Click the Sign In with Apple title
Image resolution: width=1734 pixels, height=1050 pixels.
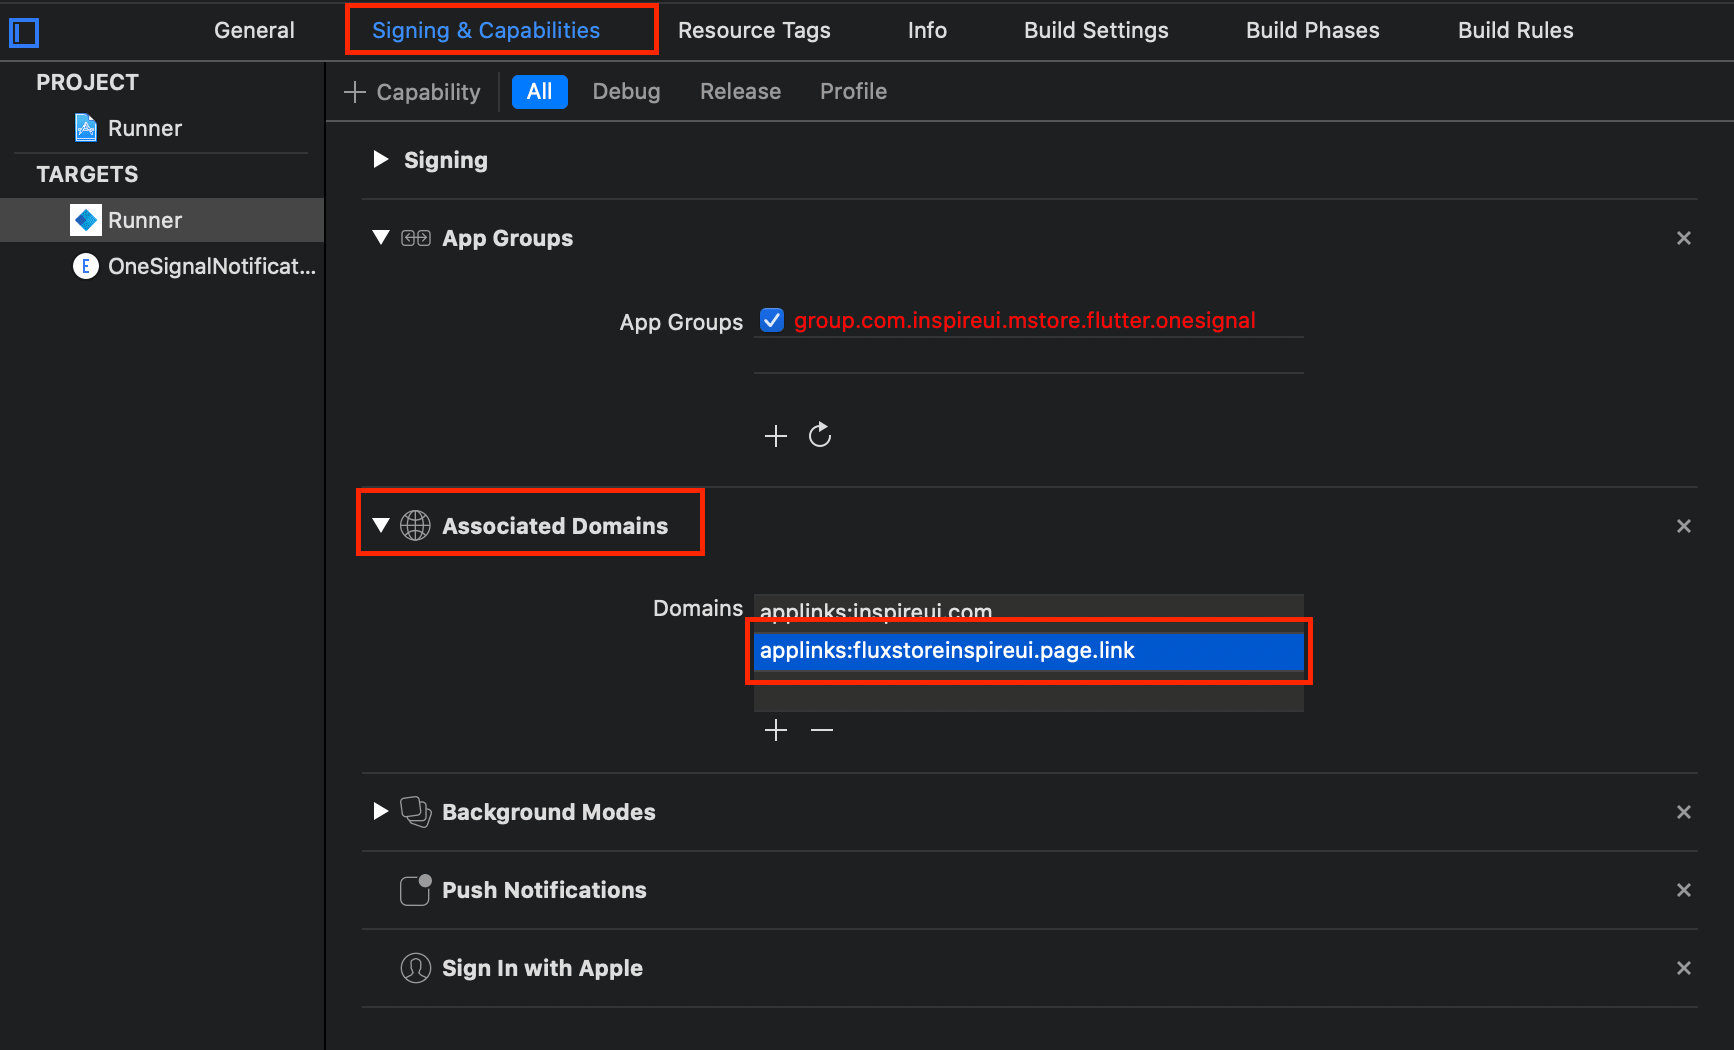pos(542,968)
